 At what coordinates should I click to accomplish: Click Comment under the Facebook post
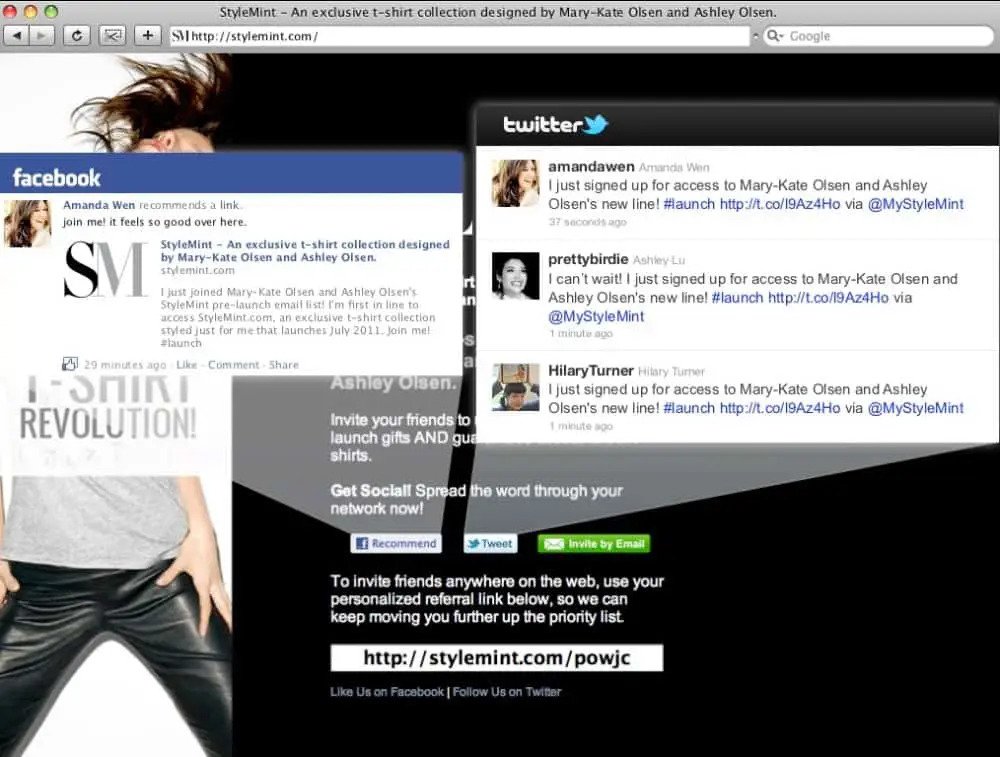(233, 365)
